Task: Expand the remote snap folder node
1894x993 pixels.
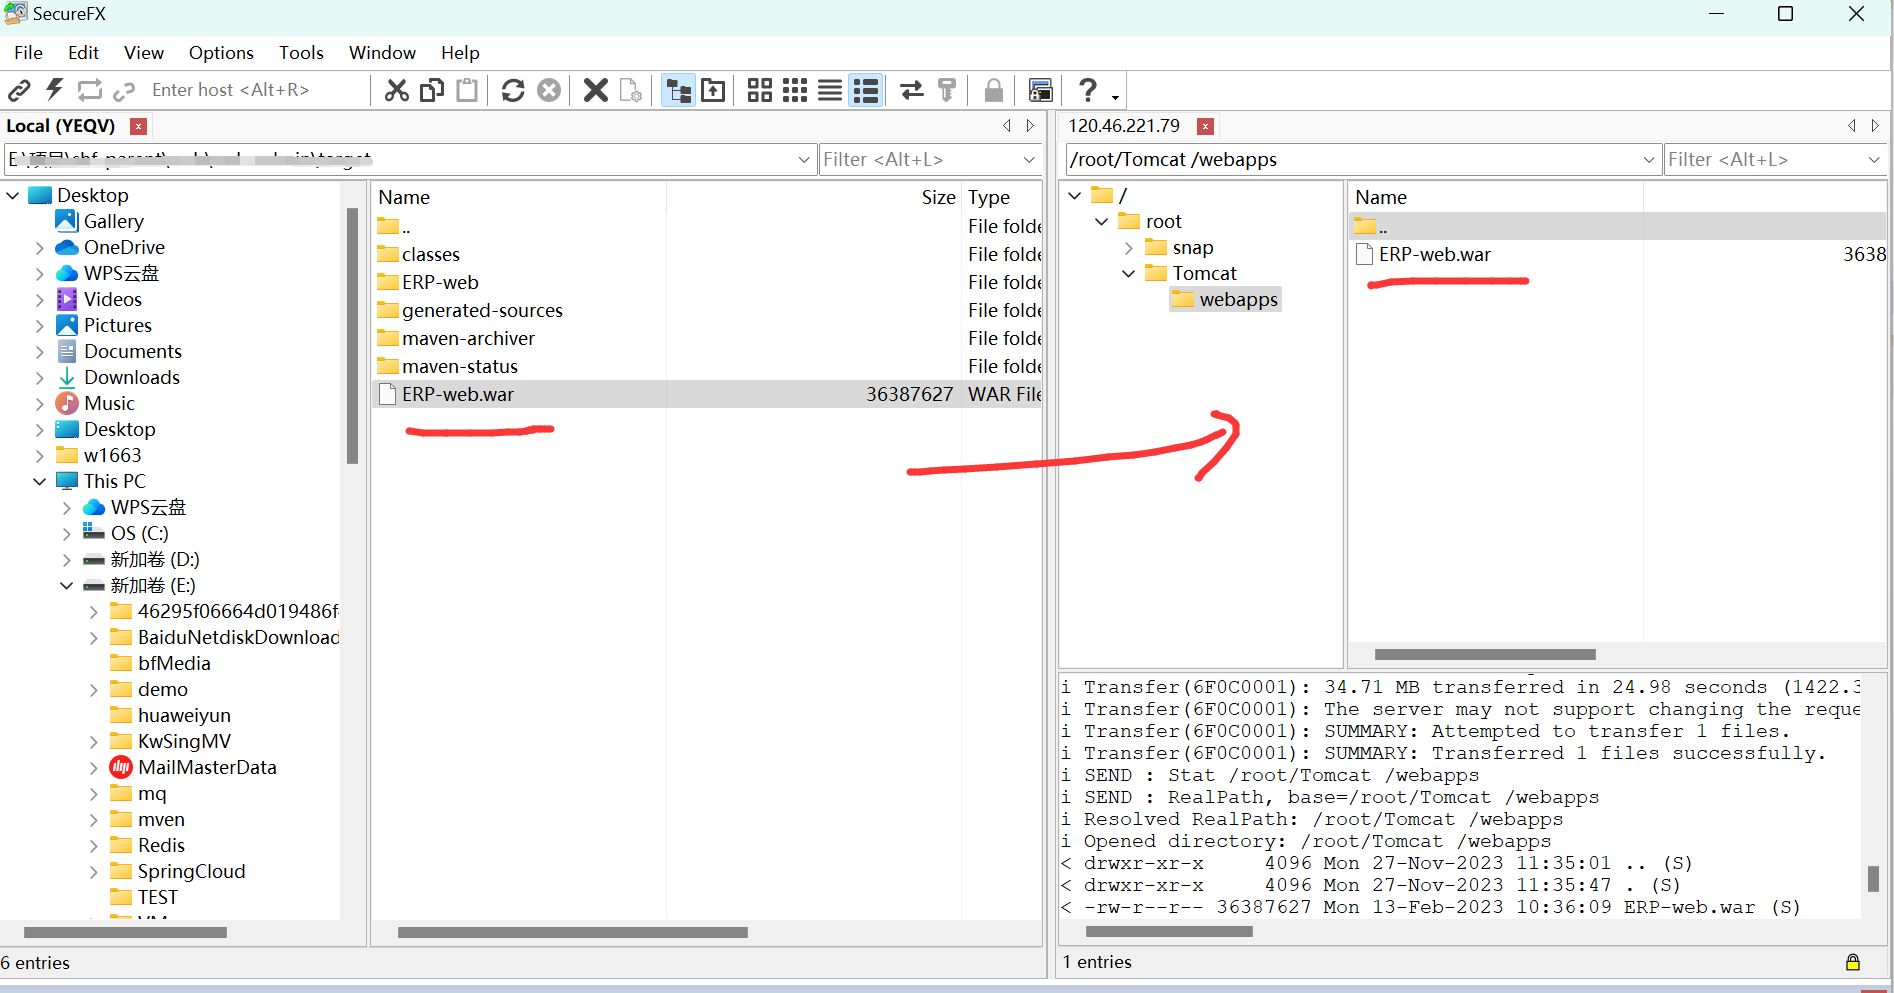Action: pyautogui.click(x=1128, y=247)
